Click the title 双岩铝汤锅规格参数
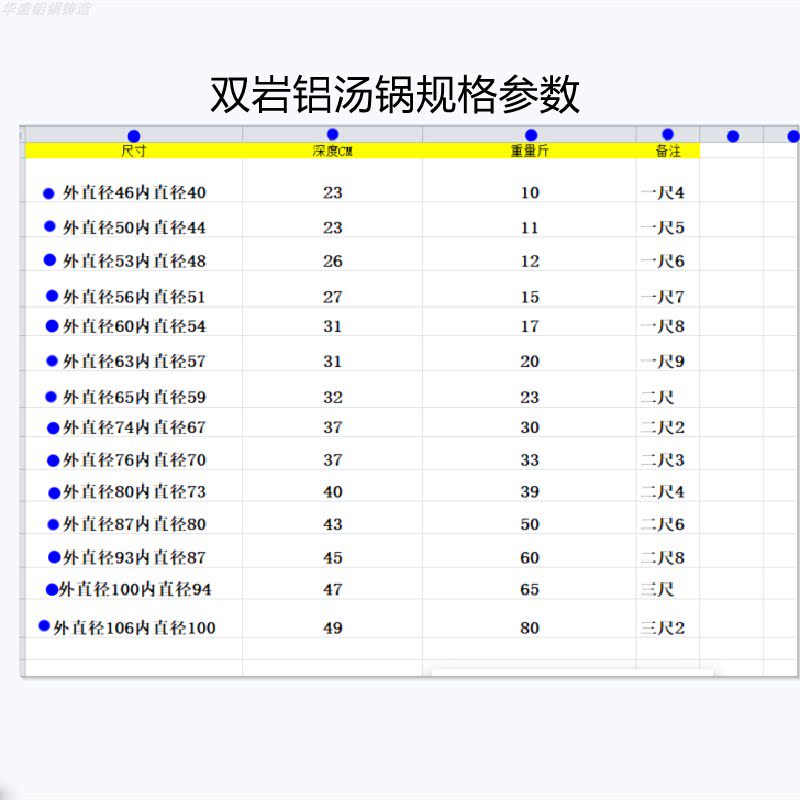Screen dimensions: 800x800 (x=395, y=94)
